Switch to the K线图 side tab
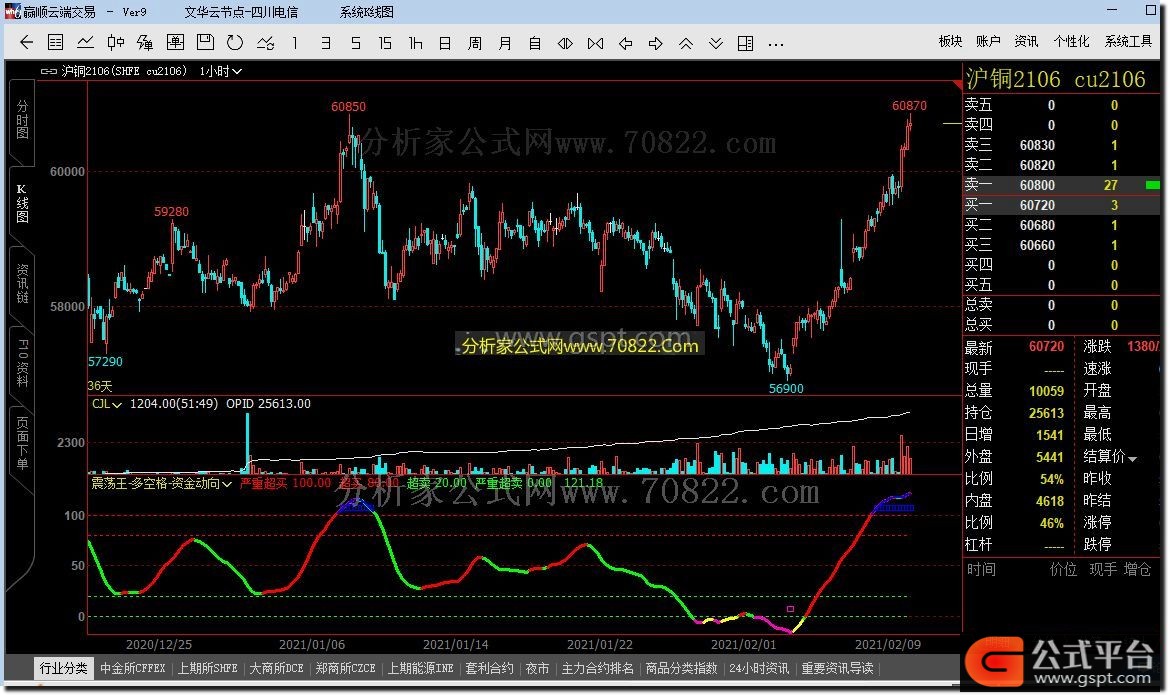Image resolution: width=1170 pixels, height=695 pixels. [22, 203]
